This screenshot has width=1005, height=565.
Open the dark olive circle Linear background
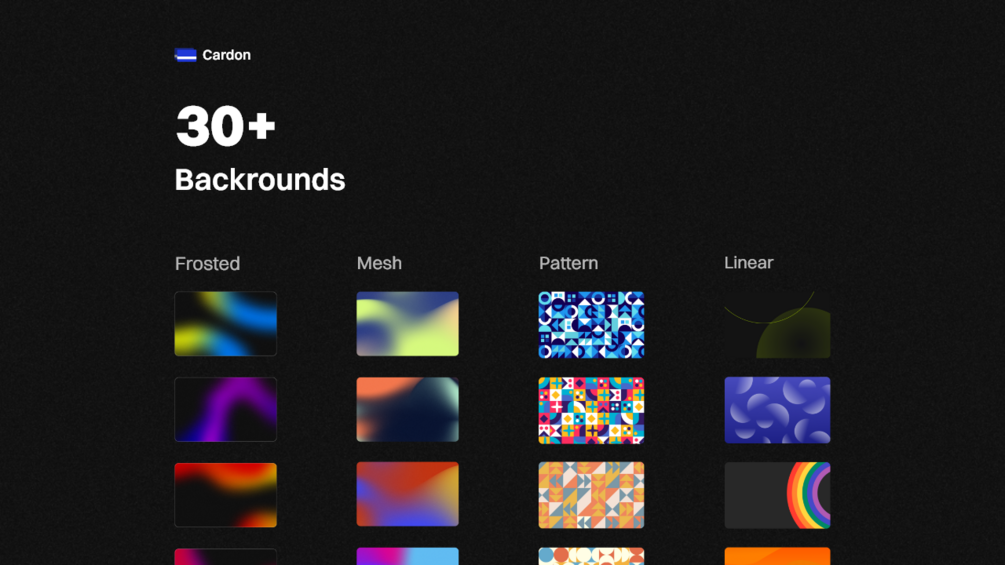tap(777, 325)
